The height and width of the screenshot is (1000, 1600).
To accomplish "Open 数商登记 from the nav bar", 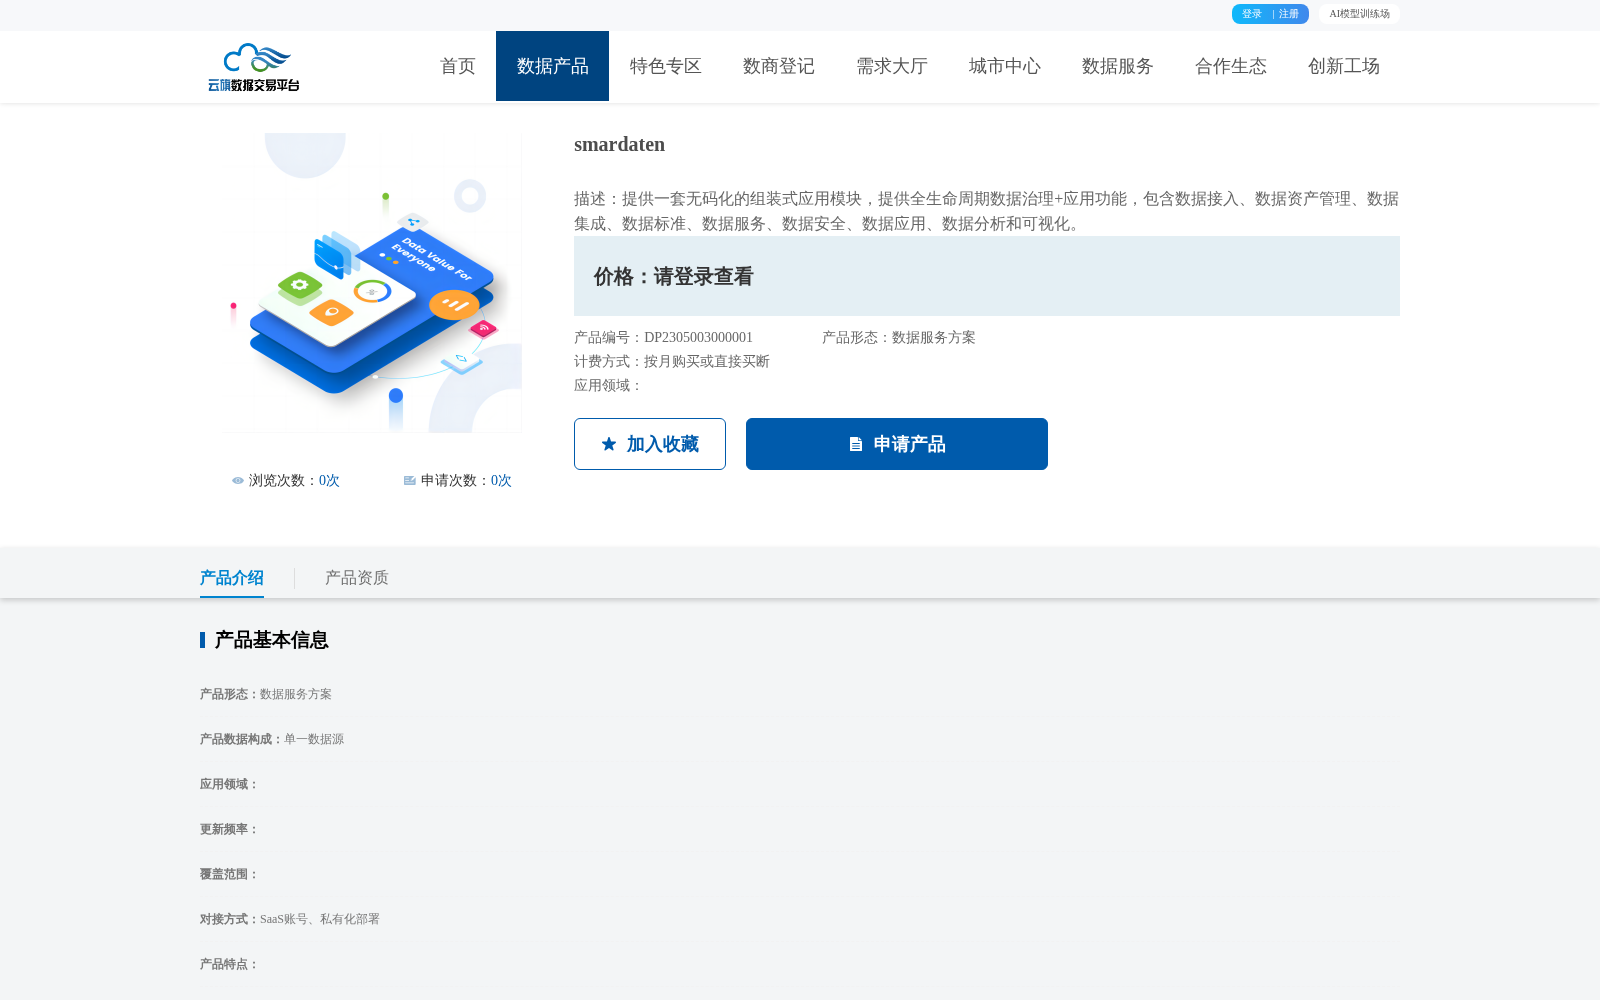I will click(779, 66).
